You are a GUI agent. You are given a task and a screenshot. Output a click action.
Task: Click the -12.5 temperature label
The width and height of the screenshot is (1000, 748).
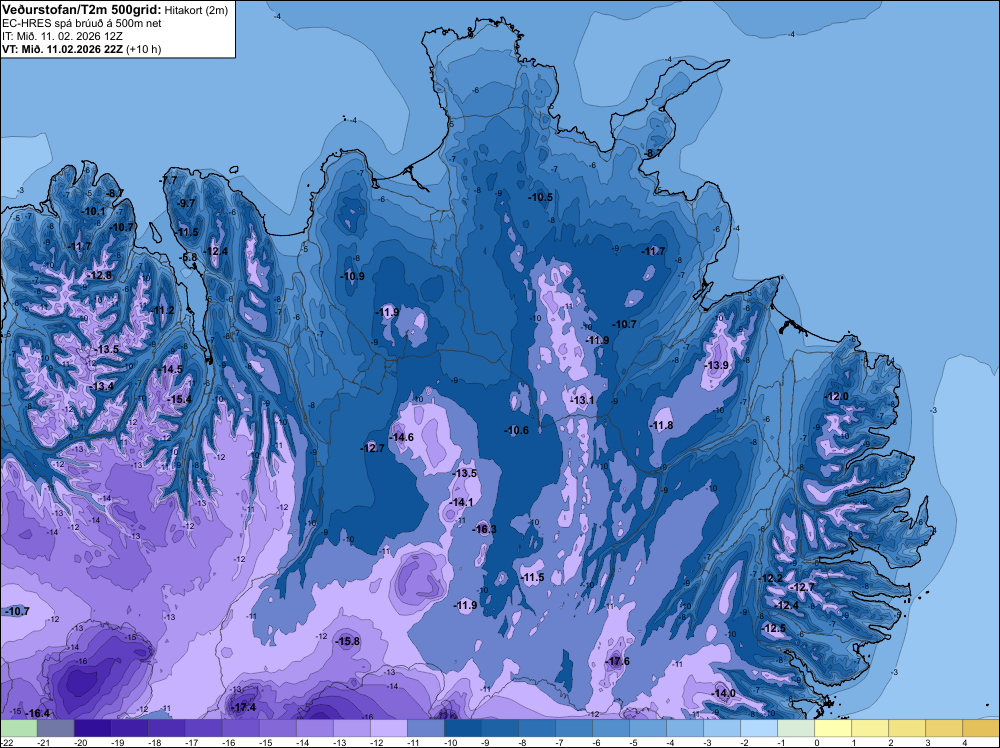774,628
